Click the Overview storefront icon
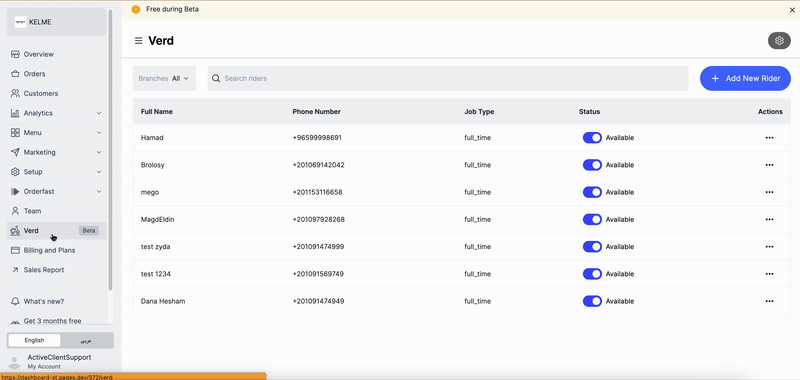The height and width of the screenshot is (380, 800). [x=15, y=54]
